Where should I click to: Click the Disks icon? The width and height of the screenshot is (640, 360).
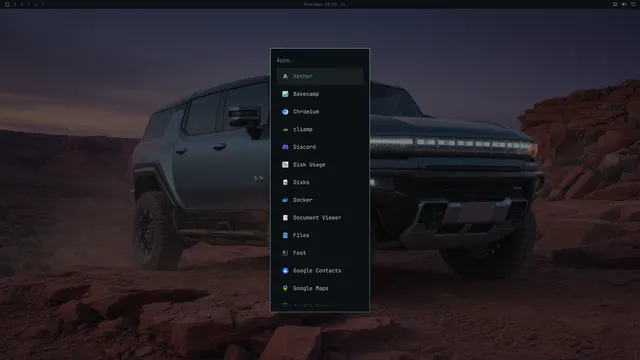pos(285,182)
